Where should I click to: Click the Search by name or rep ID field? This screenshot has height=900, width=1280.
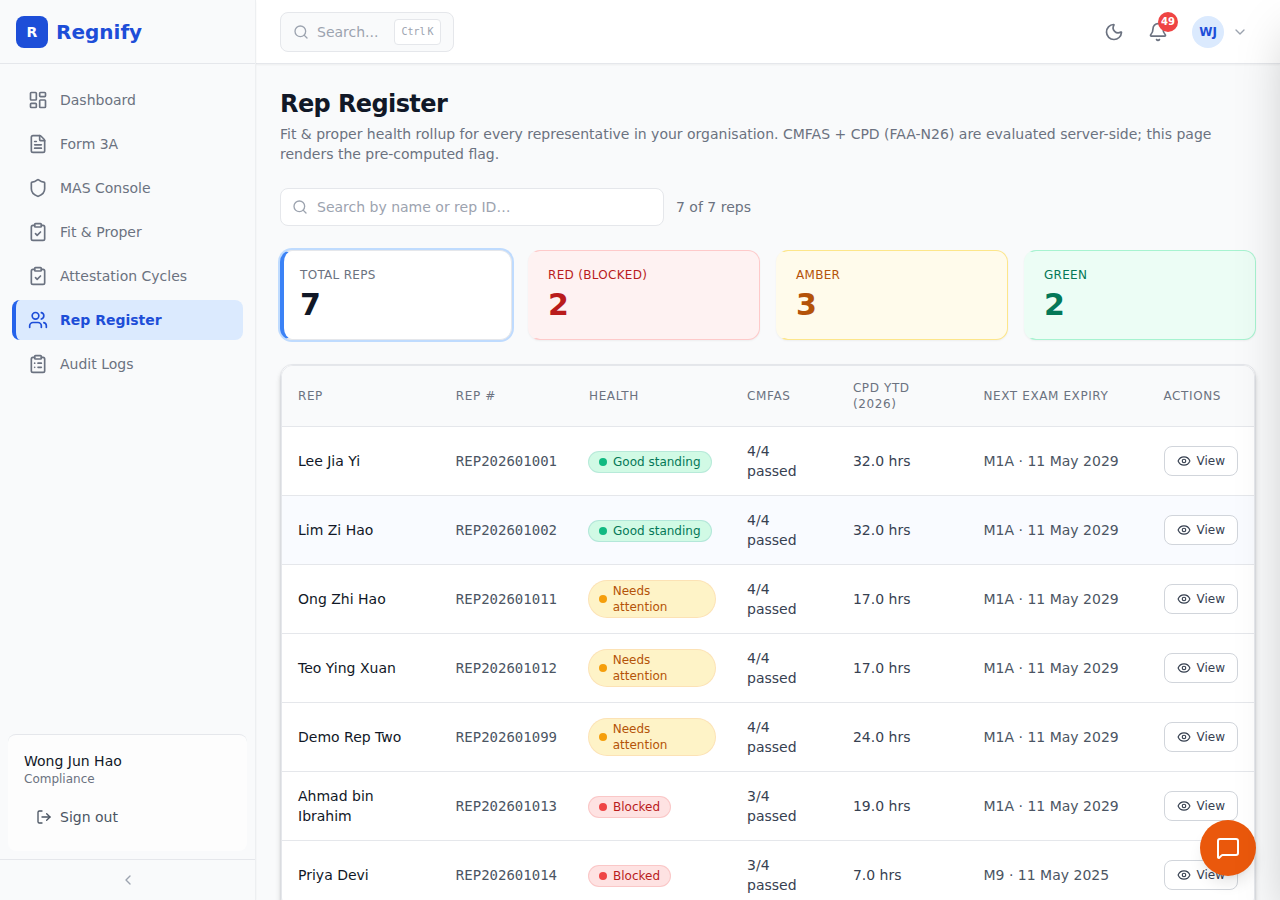(472, 207)
